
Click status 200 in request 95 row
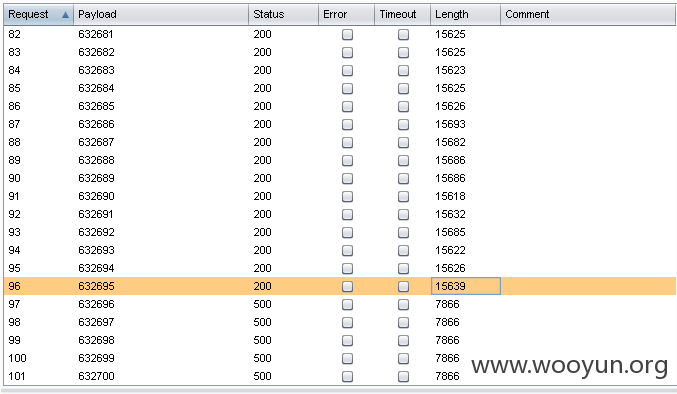[263, 268]
